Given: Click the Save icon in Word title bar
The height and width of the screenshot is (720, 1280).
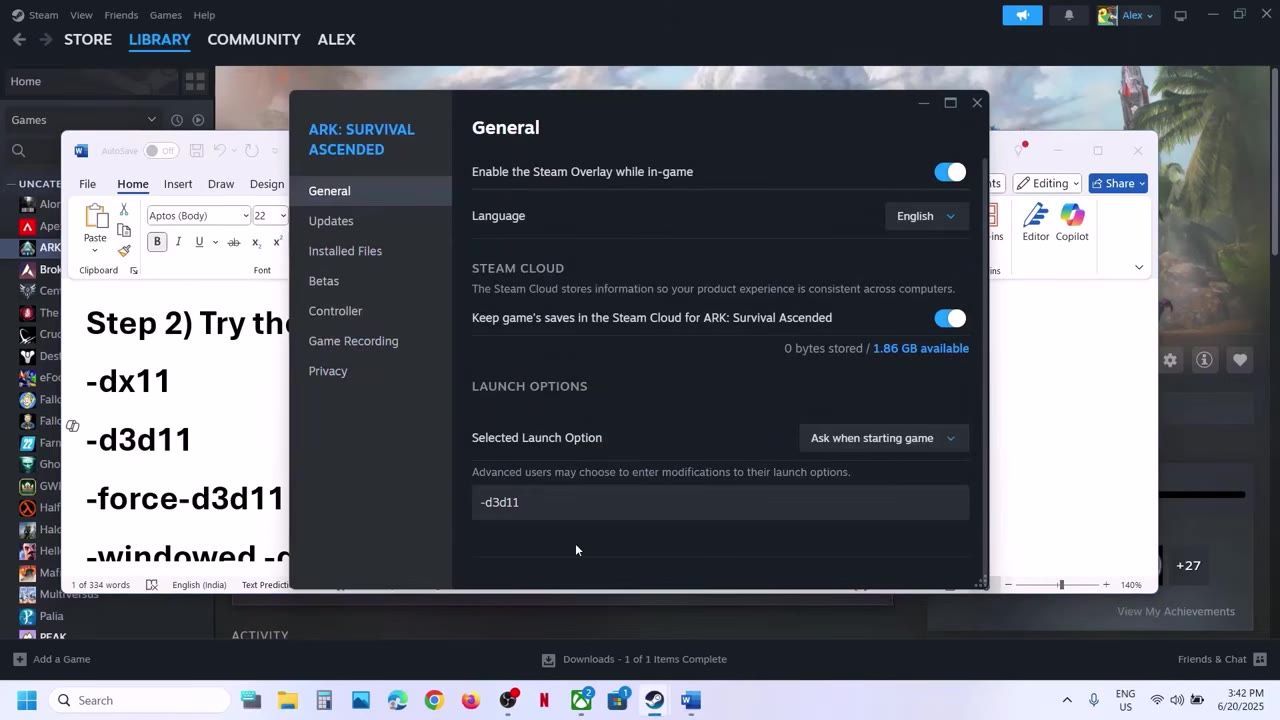Looking at the screenshot, I should click(197, 151).
